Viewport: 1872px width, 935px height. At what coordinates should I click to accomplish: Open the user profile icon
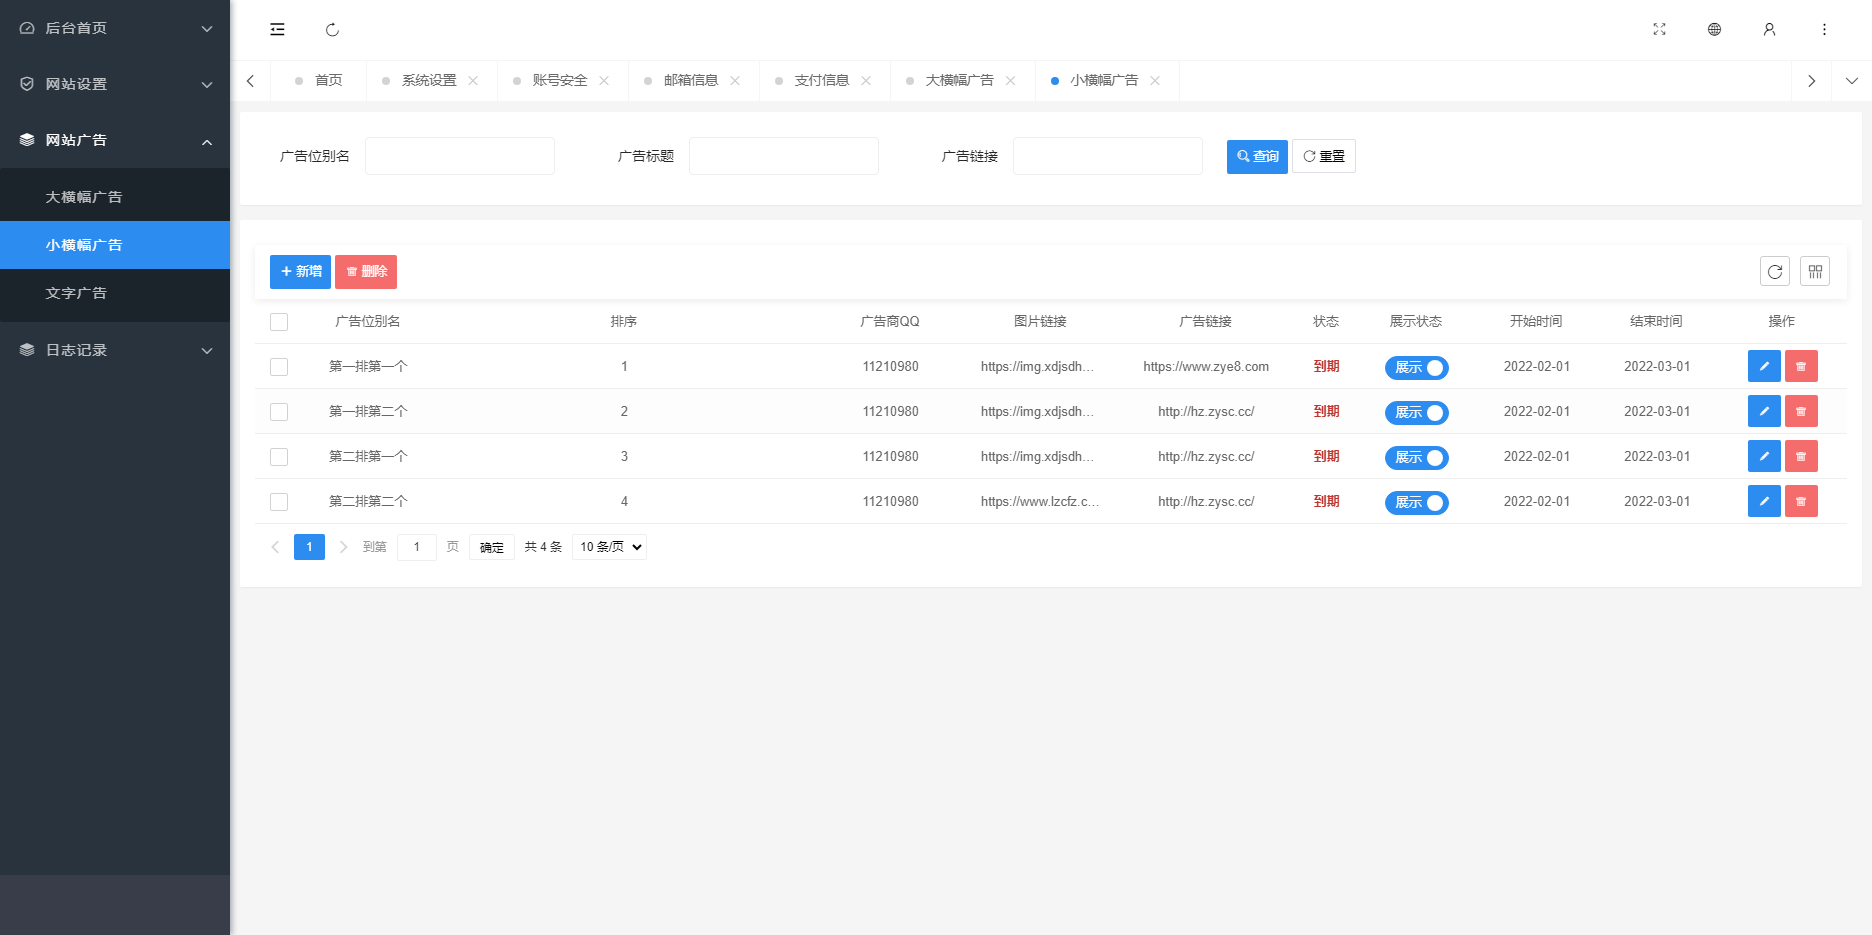(1769, 29)
